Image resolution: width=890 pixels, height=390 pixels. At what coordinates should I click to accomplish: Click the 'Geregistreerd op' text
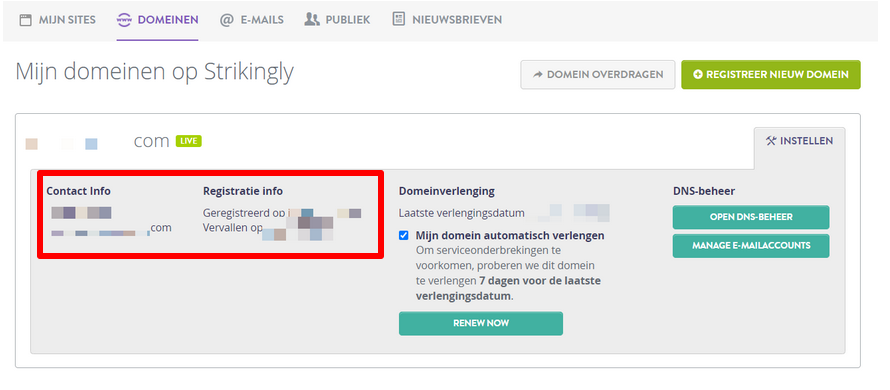pos(244,213)
